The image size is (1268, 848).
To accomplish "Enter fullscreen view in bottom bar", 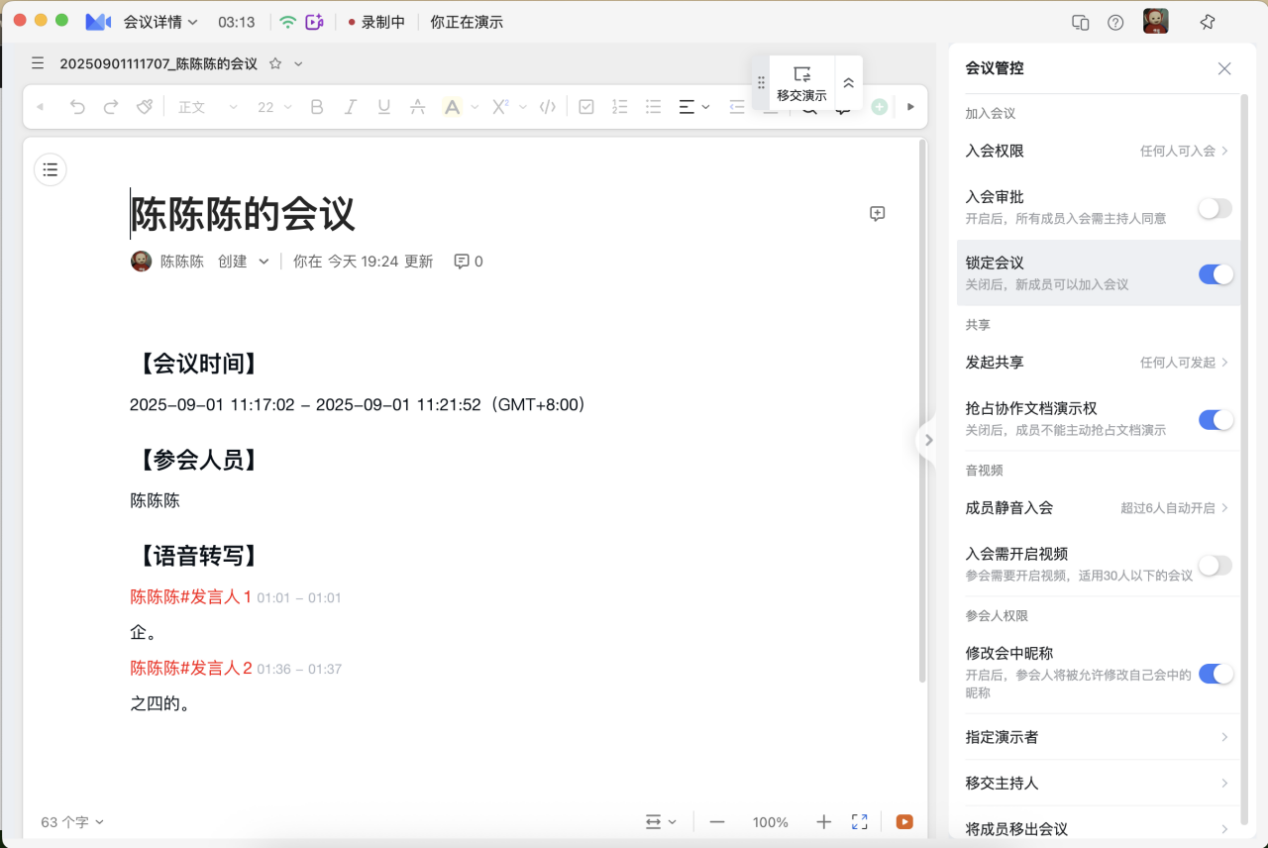I will [859, 822].
